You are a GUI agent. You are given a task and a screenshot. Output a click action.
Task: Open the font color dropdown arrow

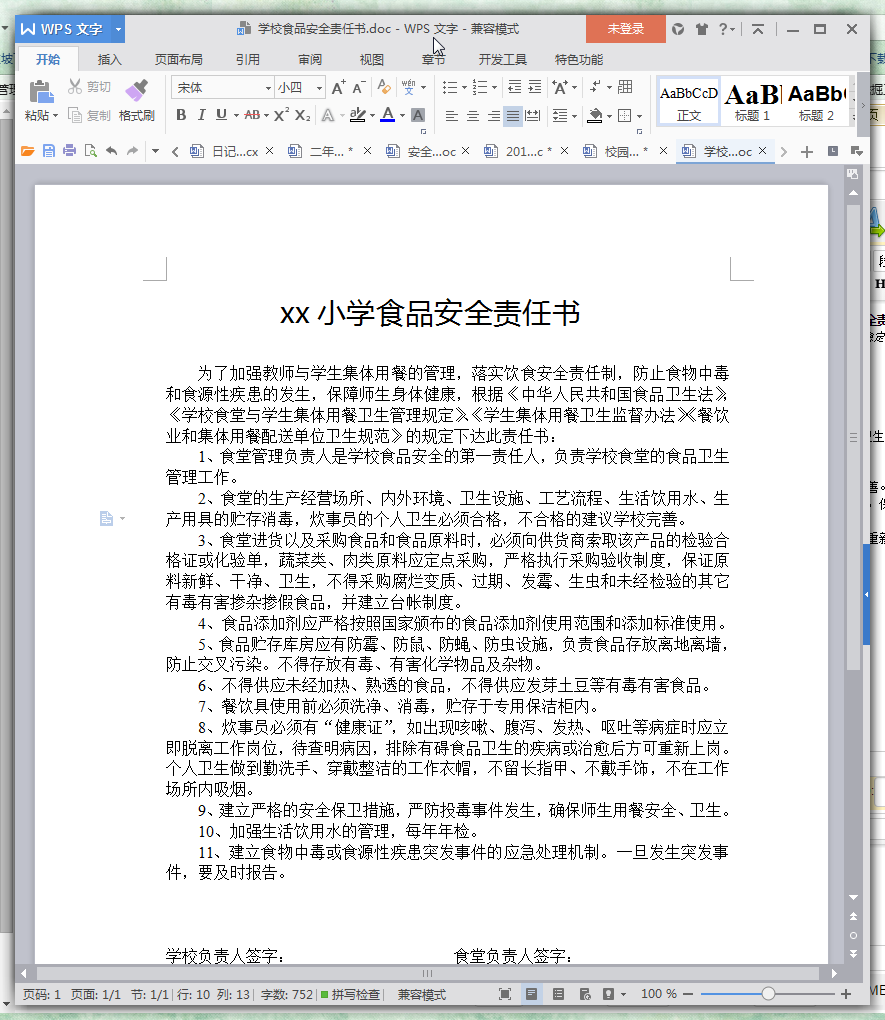[x=402, y=116]
